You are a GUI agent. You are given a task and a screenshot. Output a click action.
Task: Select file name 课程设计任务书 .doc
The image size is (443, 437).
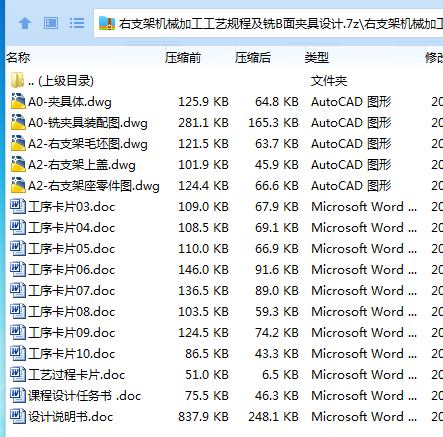pos(85,396)
